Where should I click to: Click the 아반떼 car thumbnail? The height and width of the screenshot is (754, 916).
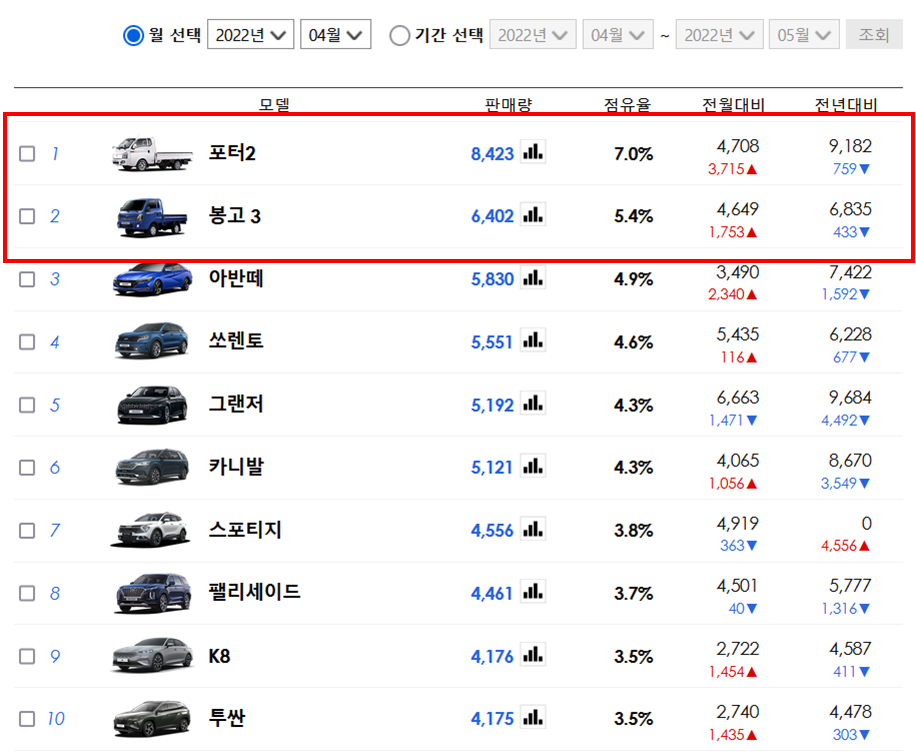(x=152, y=280)
